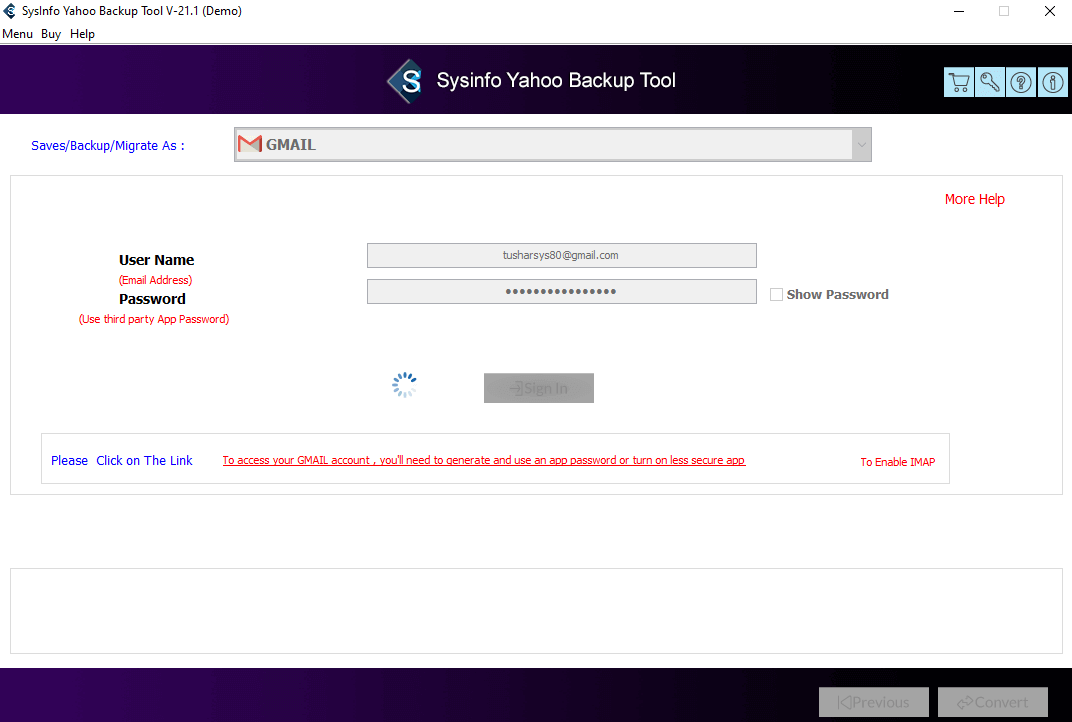Click the loading spinner beside Sign In
This screenshot has width=1072, height=722.
pyautogui.click(x=404, y=385)
